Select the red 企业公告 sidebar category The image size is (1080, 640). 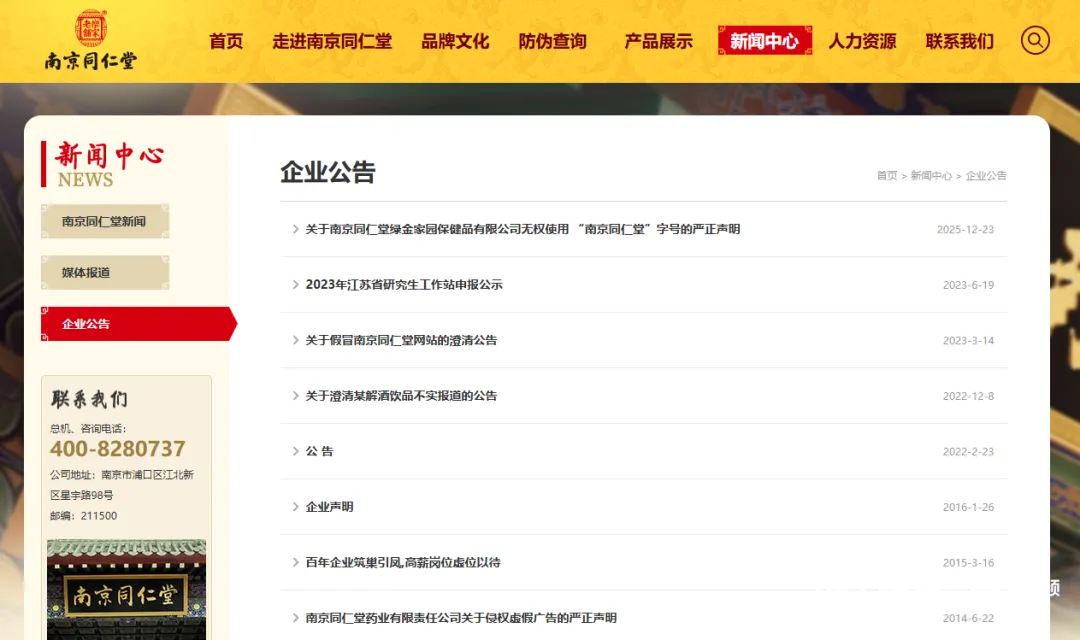point(139,324)
